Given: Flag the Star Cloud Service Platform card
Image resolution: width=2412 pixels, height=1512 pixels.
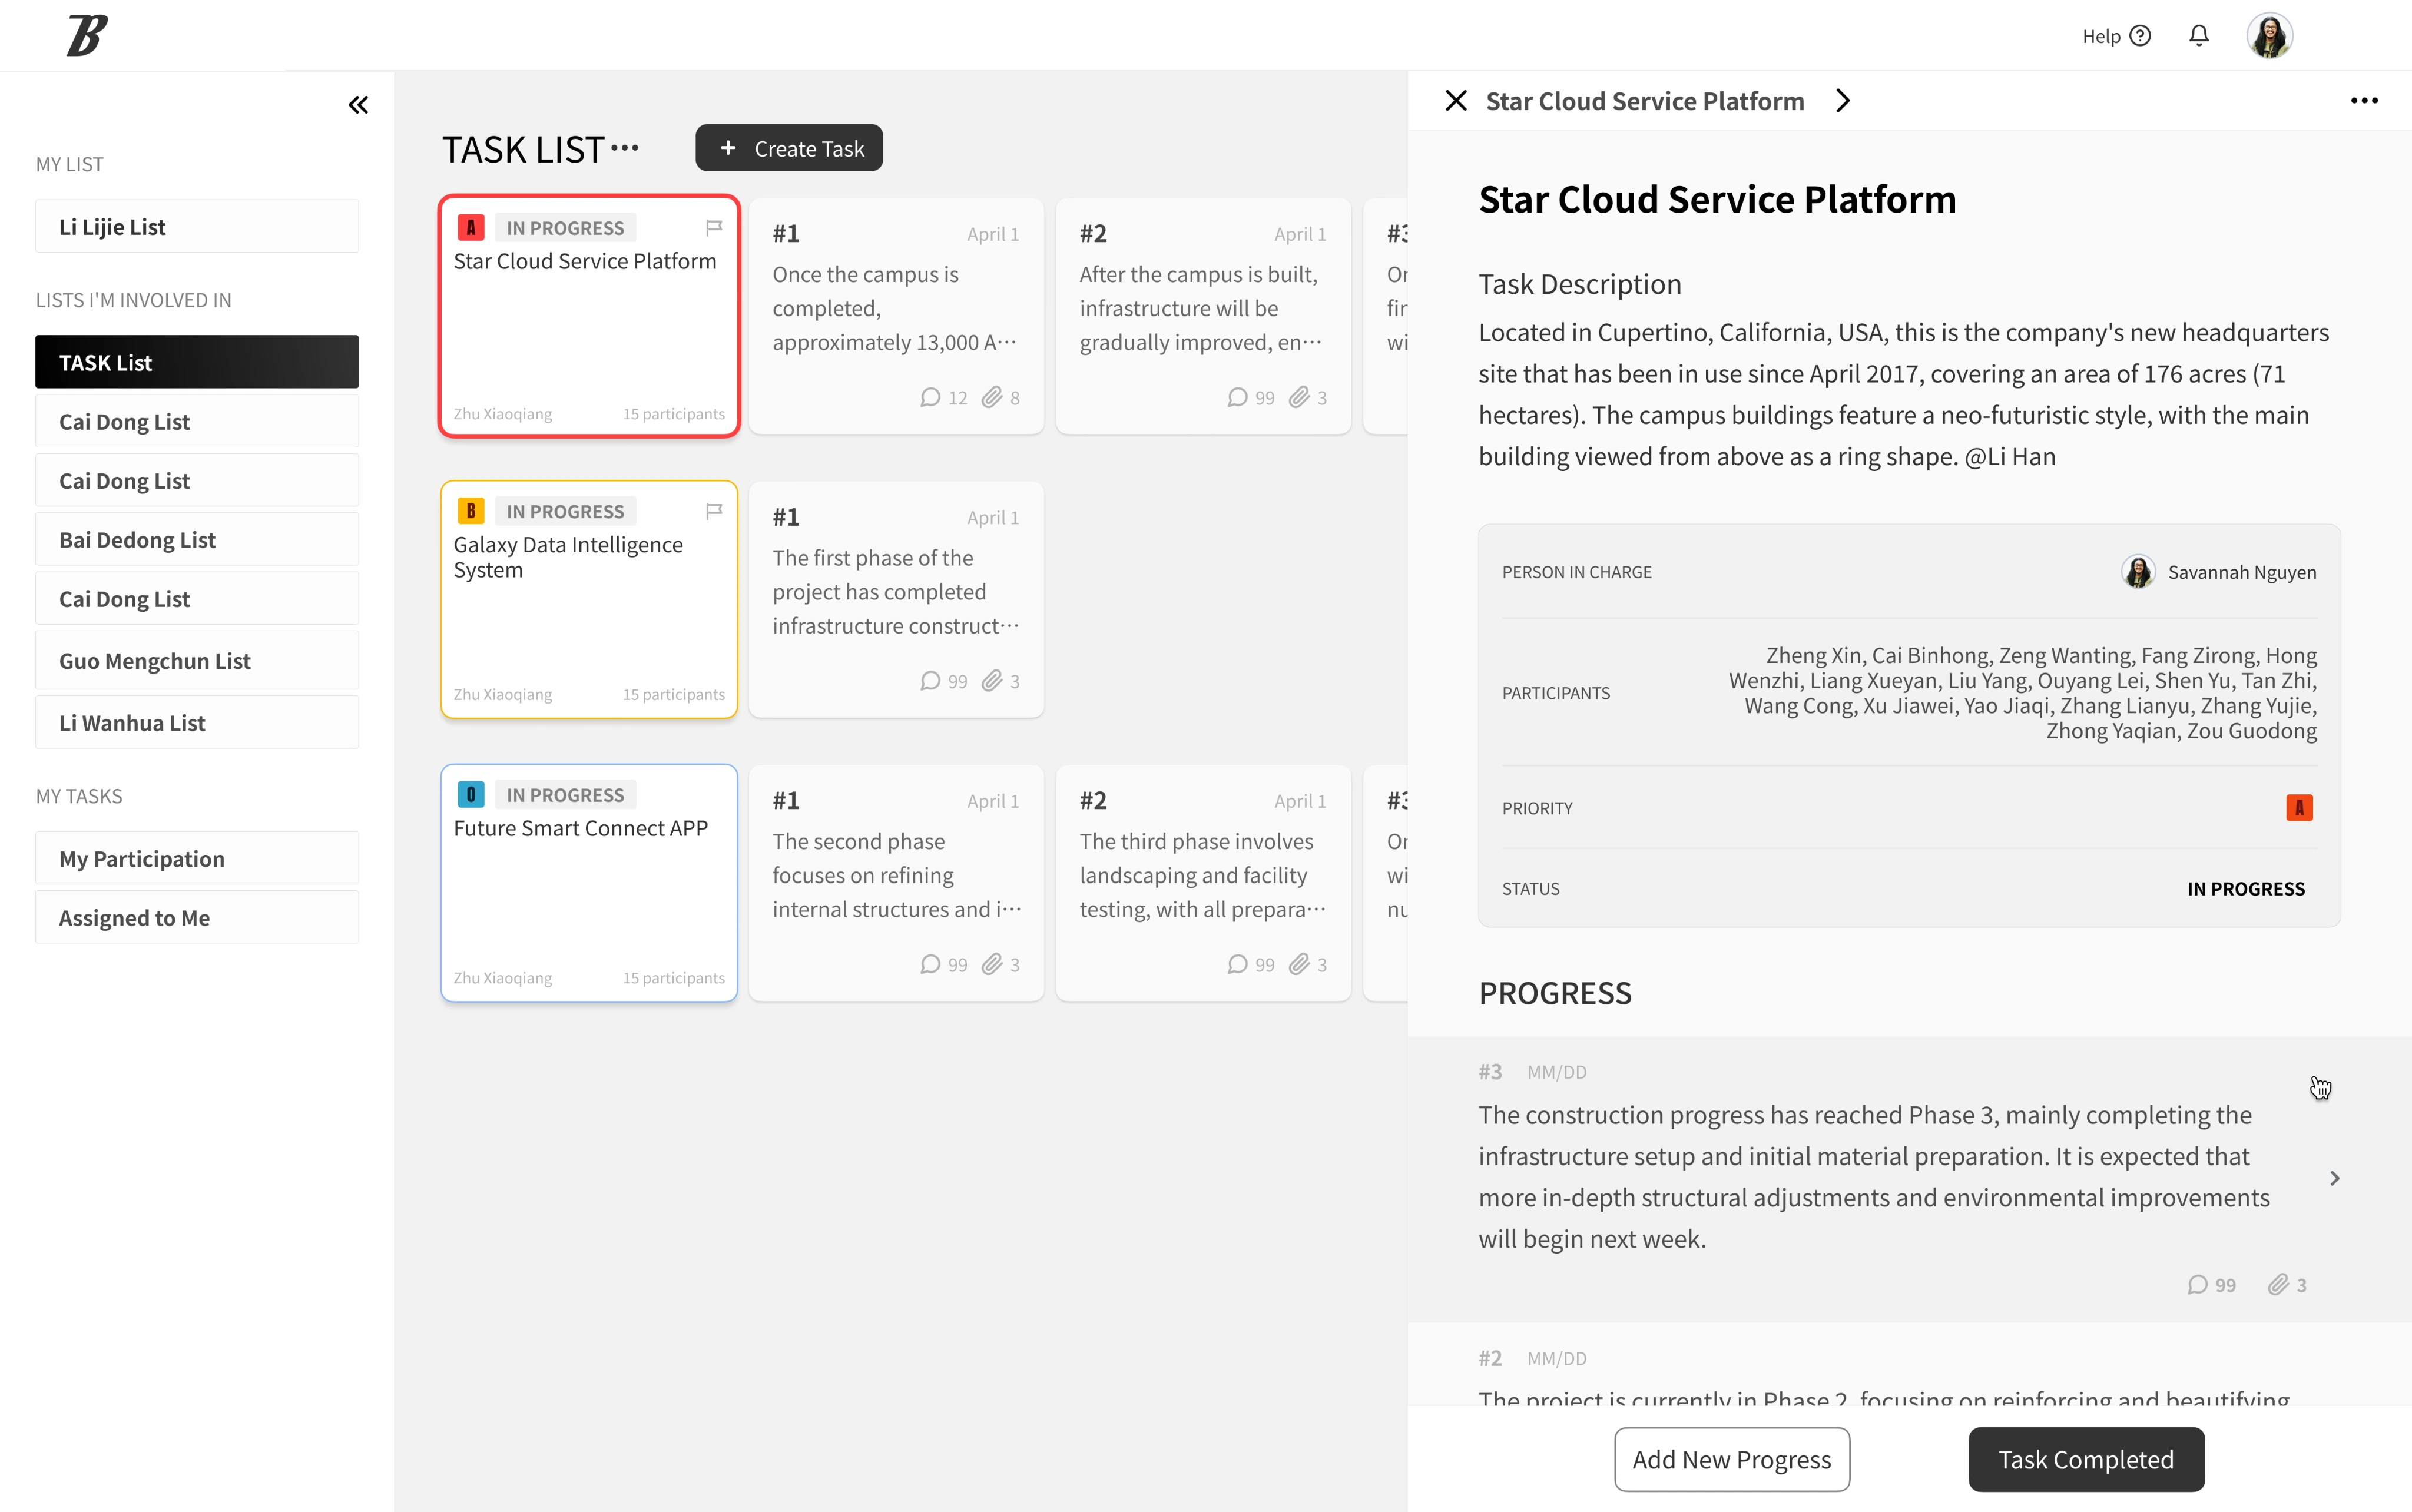Looking at the screenshot, I should pyautogui.click(x=714, y=228).
